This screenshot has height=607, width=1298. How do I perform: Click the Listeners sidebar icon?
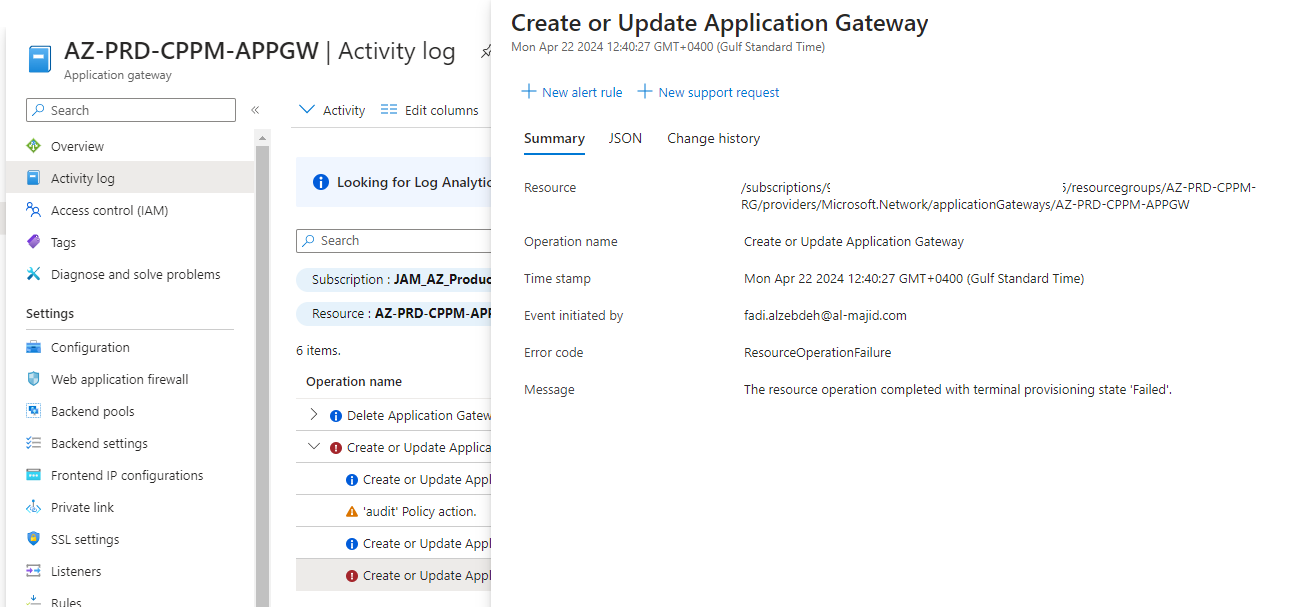point(34,571)
